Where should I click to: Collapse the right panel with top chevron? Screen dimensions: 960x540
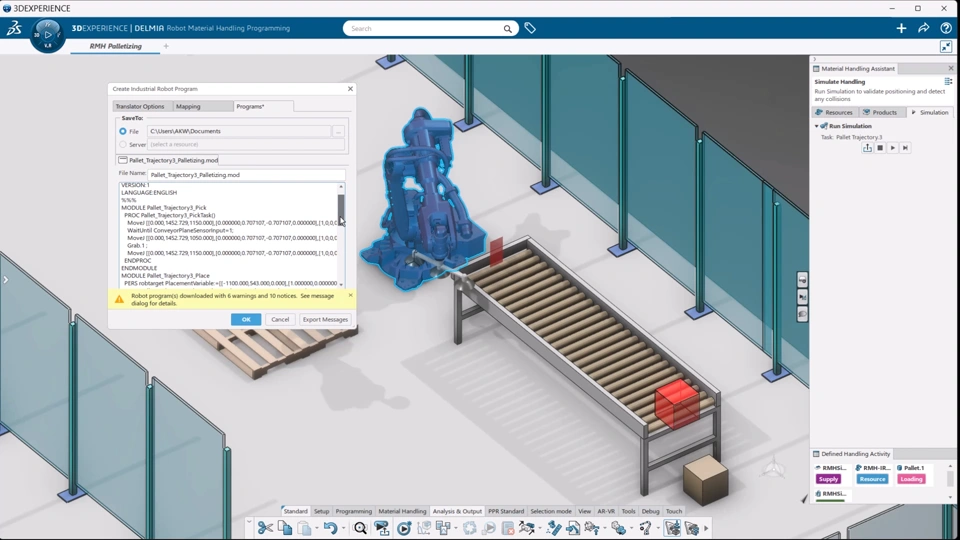pos(814,59)
